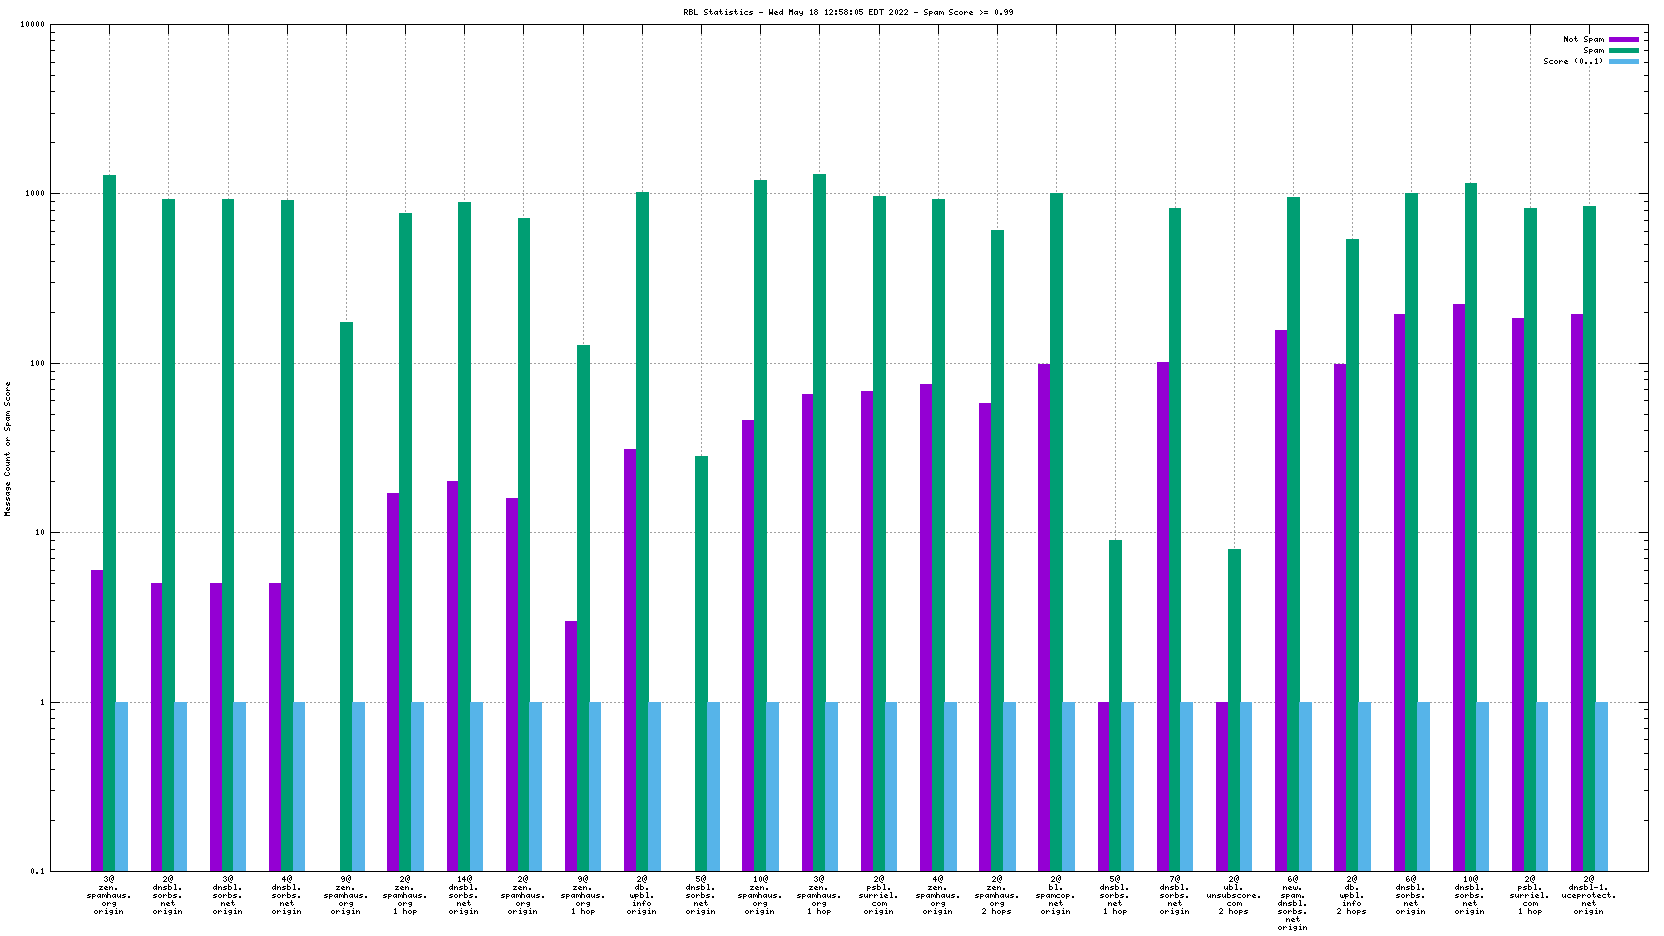Click the bl.spamcop.net origin axis label
This screenshot has width=1664, height=936.
(1056, 895)
